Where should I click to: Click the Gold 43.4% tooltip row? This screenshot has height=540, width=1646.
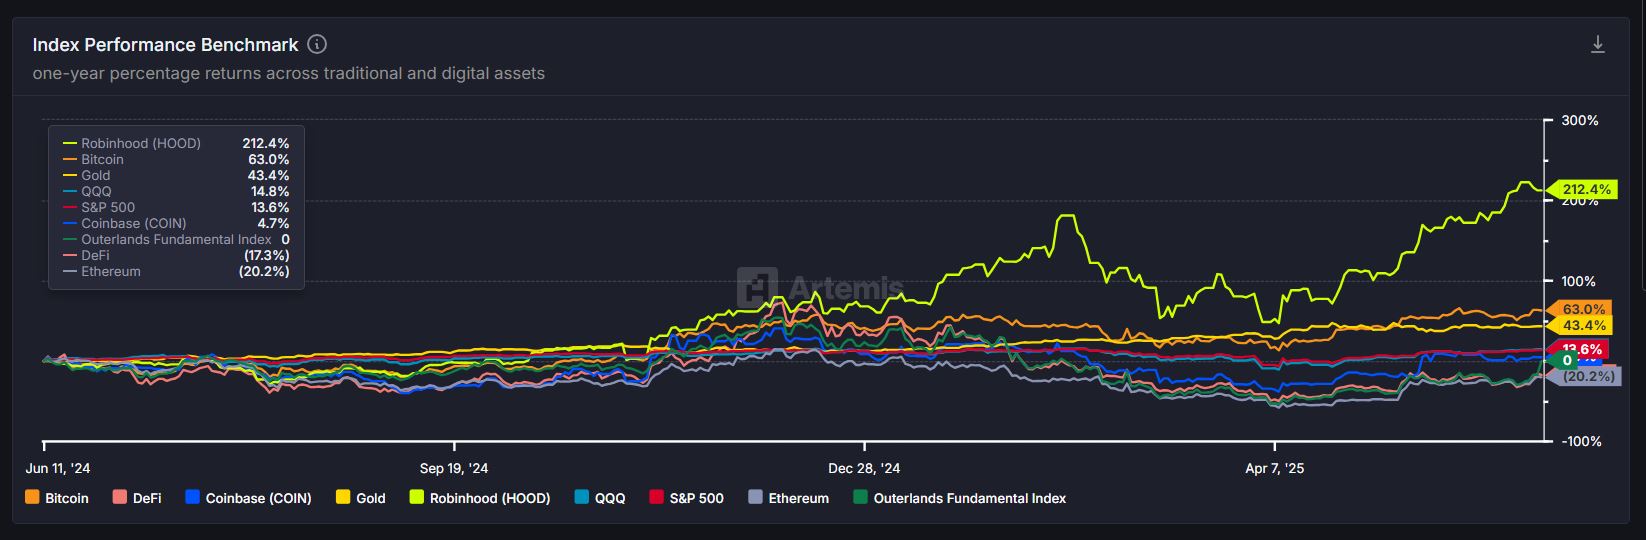176,175
